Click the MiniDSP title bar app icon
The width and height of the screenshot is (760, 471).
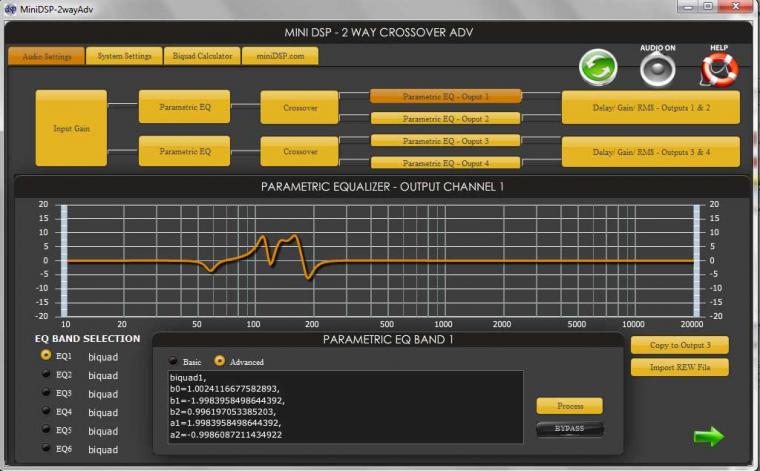[10, 9]
